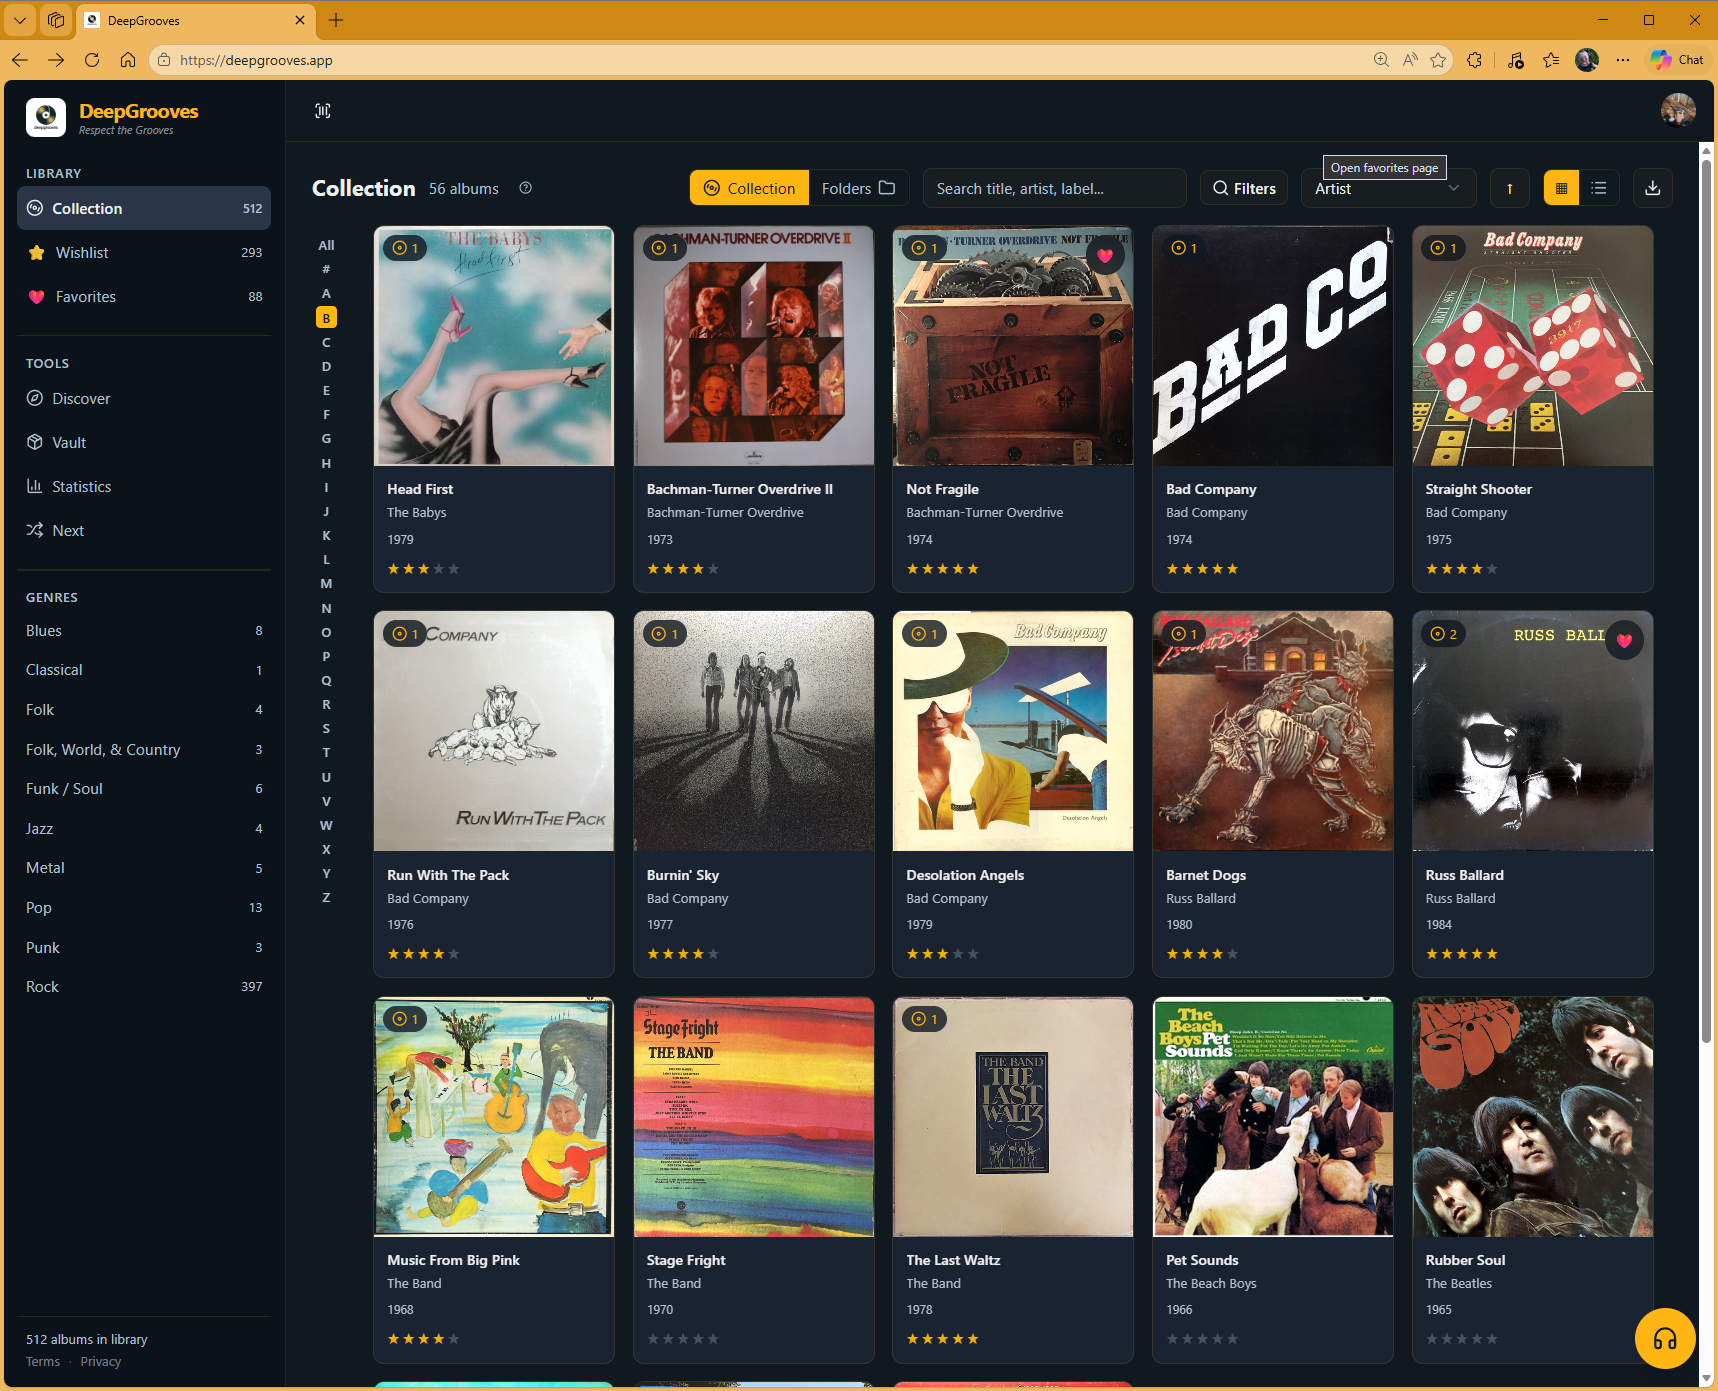The height and width of the screenshot is (1391, 1718).
Task: Open the Privacy link
Action: point(101,1362)
